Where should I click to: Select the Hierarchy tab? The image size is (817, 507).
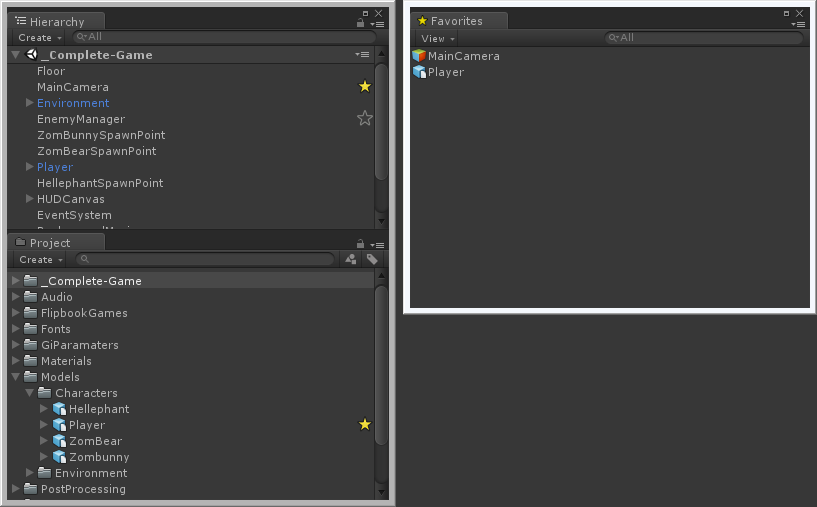coord(56,21)
